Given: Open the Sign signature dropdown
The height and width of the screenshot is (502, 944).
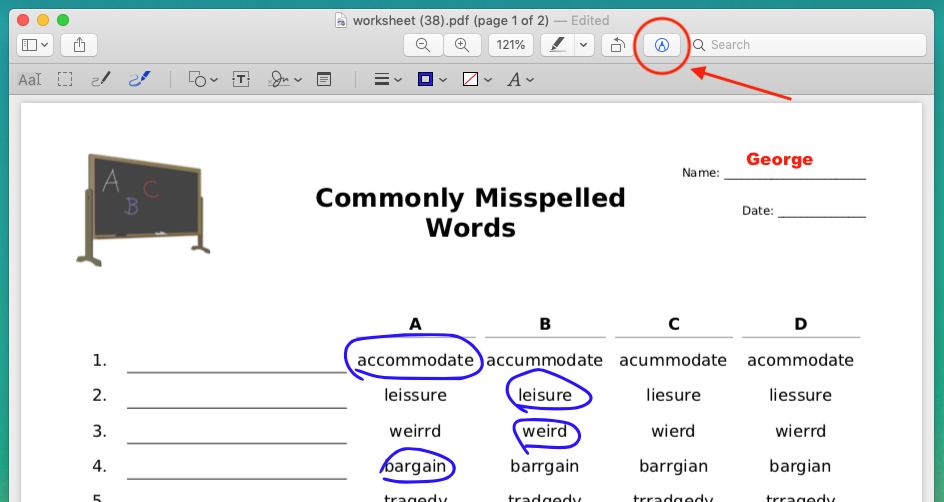Looking at the screenshot, I should pyautogui.click(x=285, y=79).
